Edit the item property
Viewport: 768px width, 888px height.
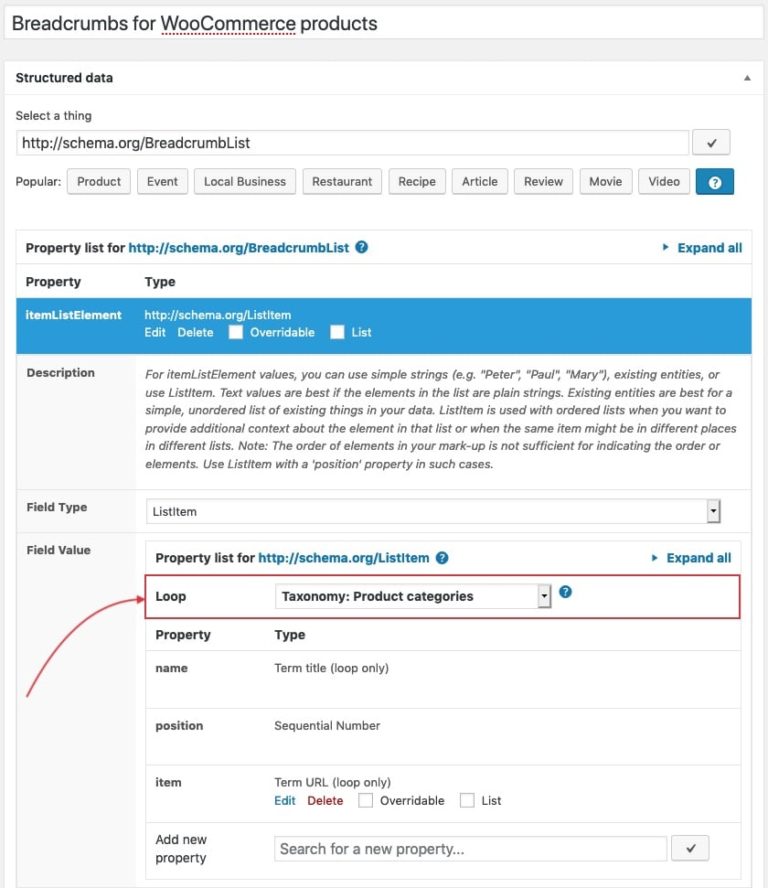[285, 800]
